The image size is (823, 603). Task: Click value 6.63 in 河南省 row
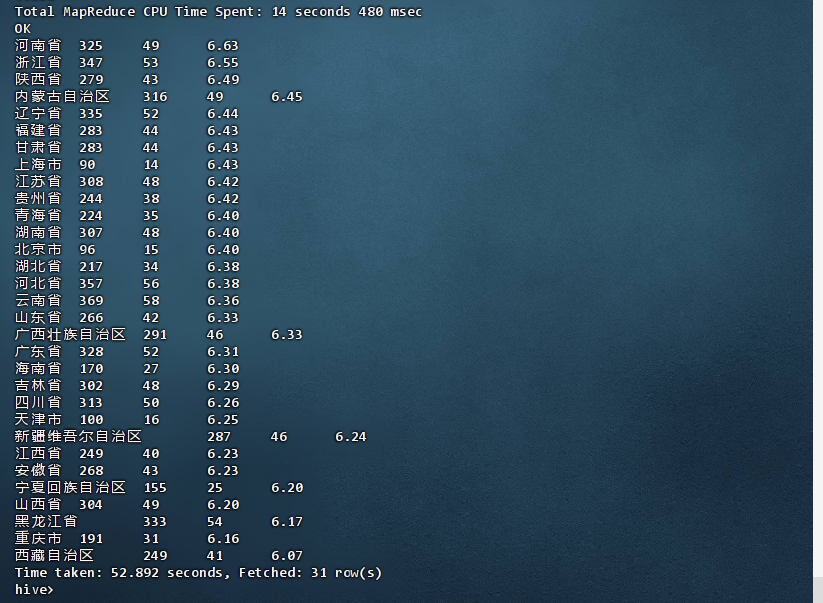click(x=223, y=46)
